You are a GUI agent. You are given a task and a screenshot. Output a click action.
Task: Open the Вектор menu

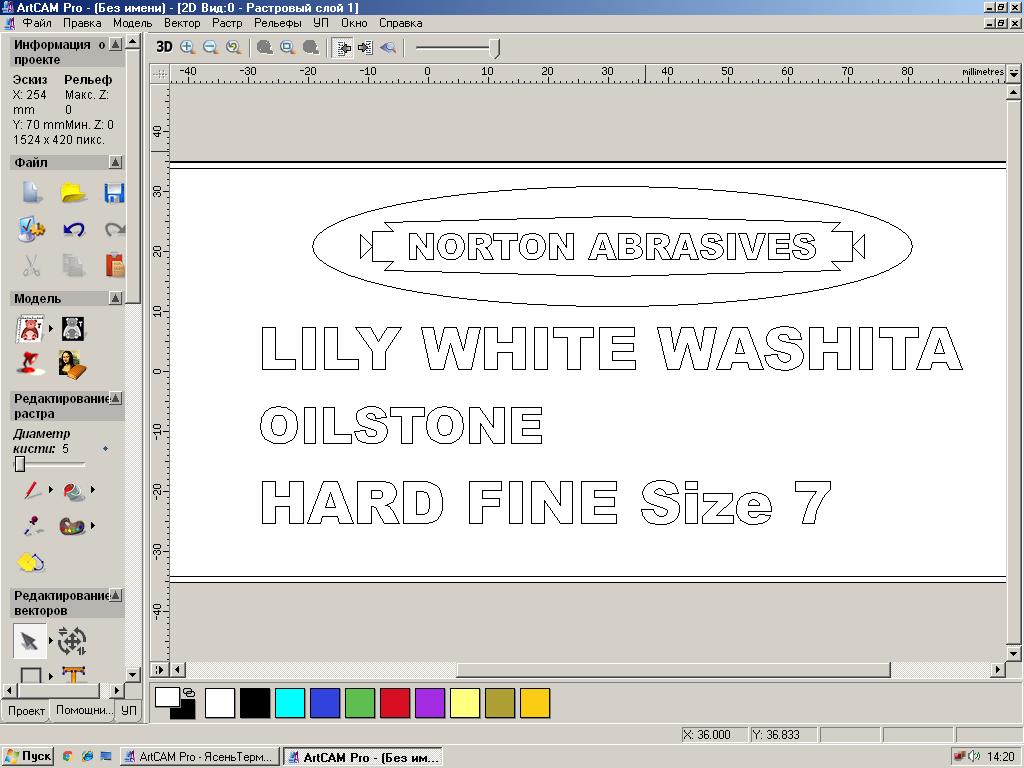[x=182, y=22]
